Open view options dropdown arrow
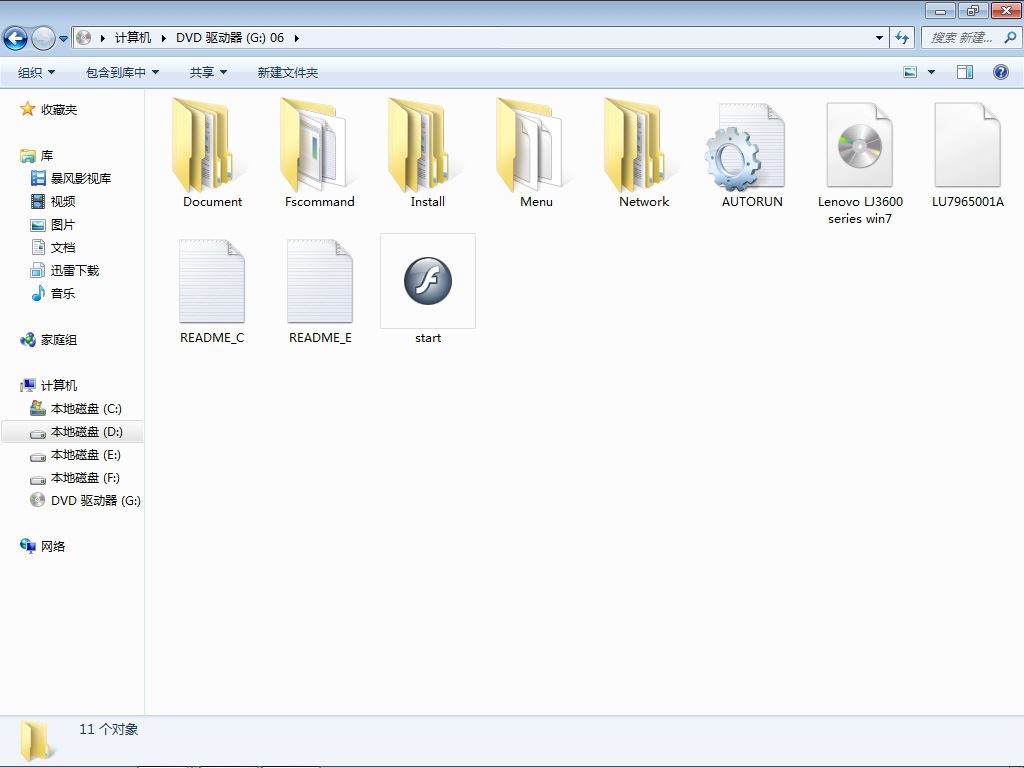The height and width of the screenshot is (768, 1024). point(931,72)
